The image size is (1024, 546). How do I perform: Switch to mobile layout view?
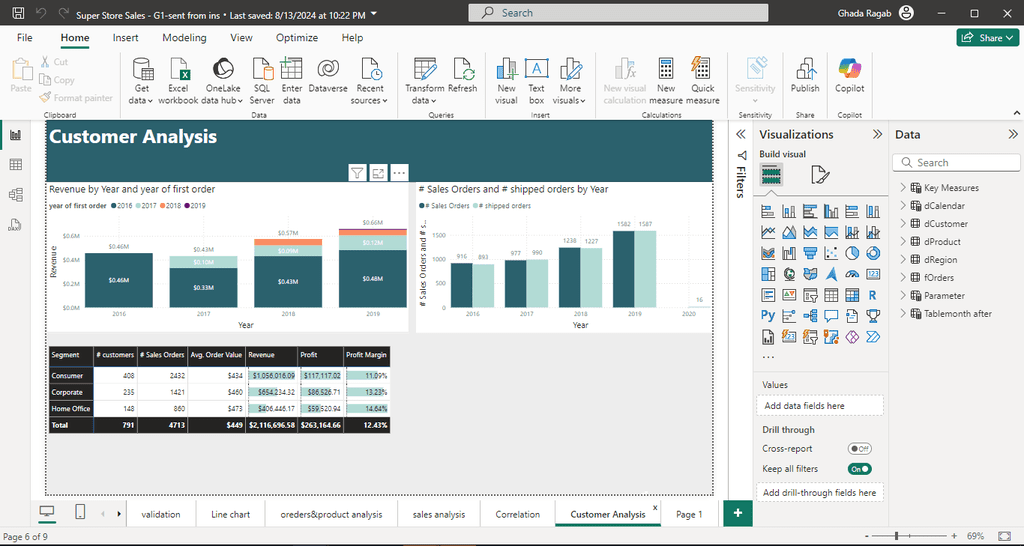coord(80,513)
